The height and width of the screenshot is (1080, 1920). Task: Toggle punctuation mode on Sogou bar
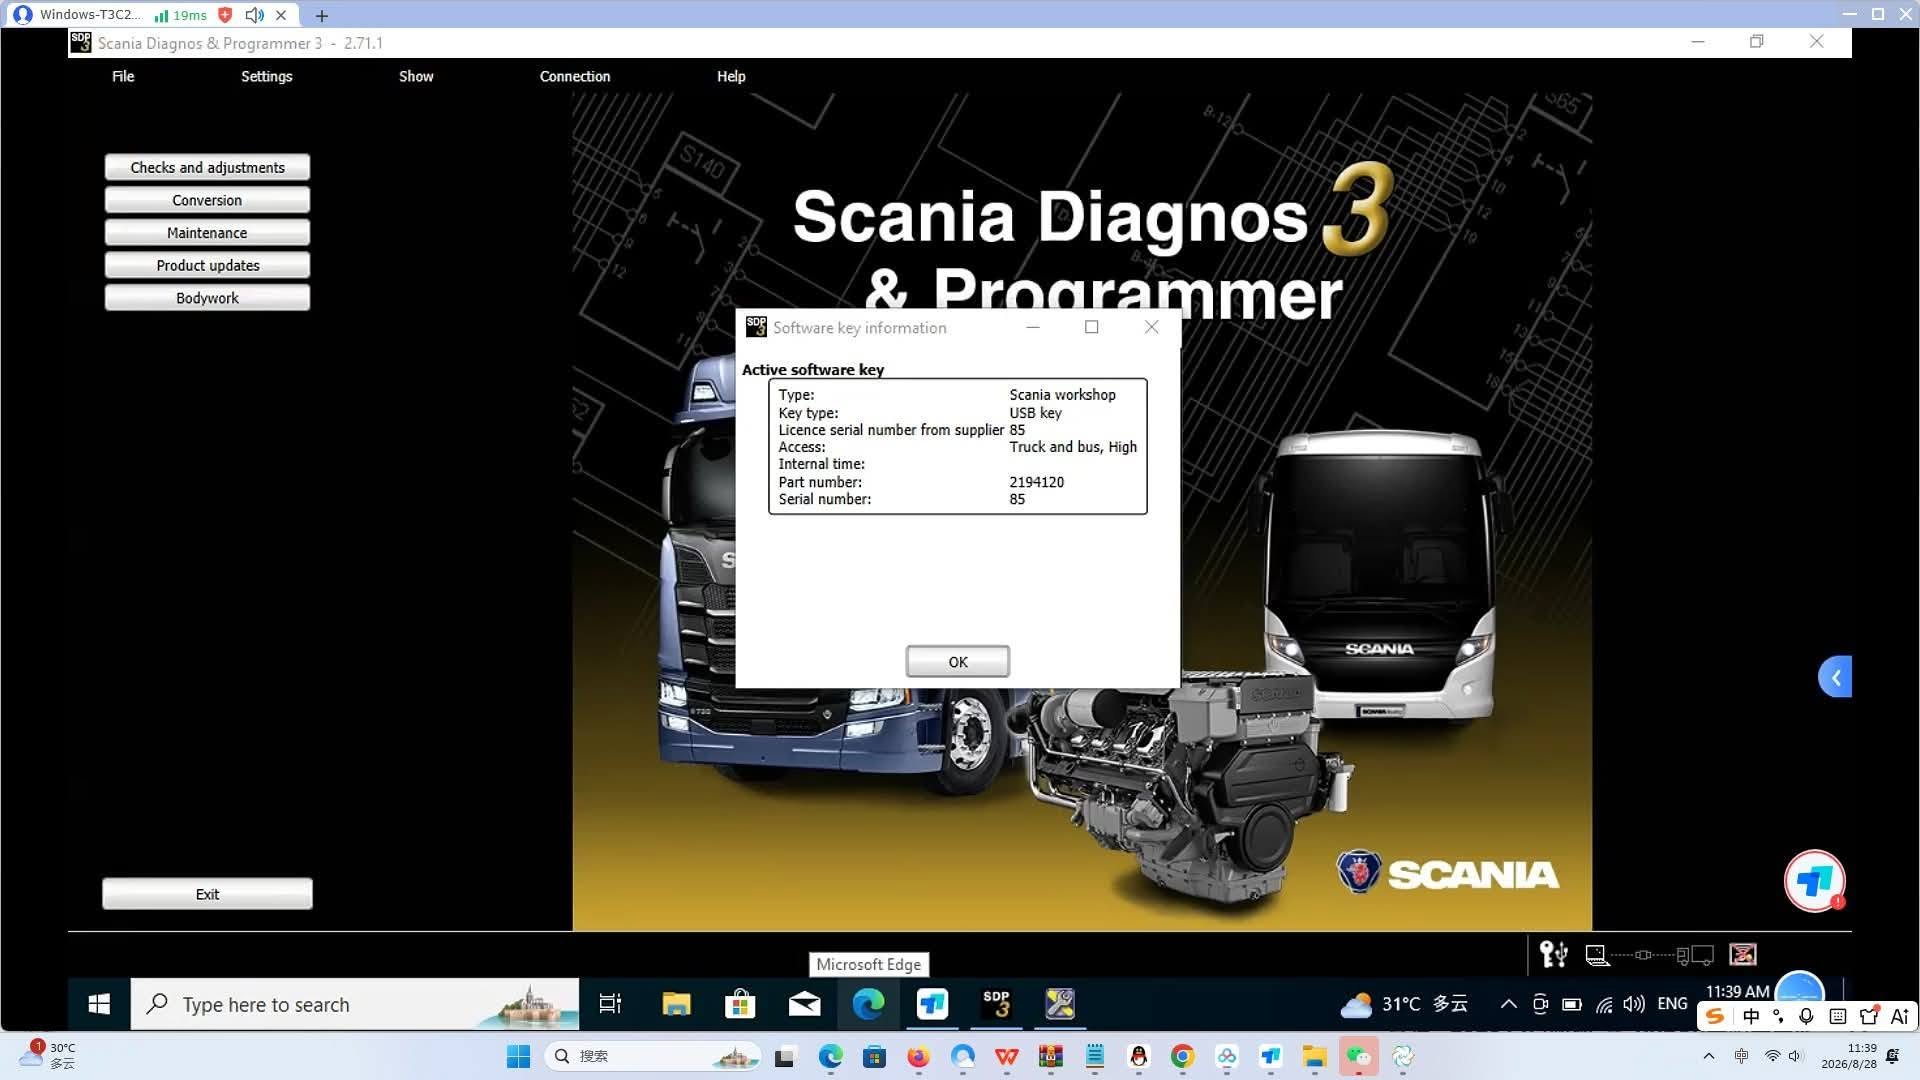pyautogui.click(x=1778, y=1016)
